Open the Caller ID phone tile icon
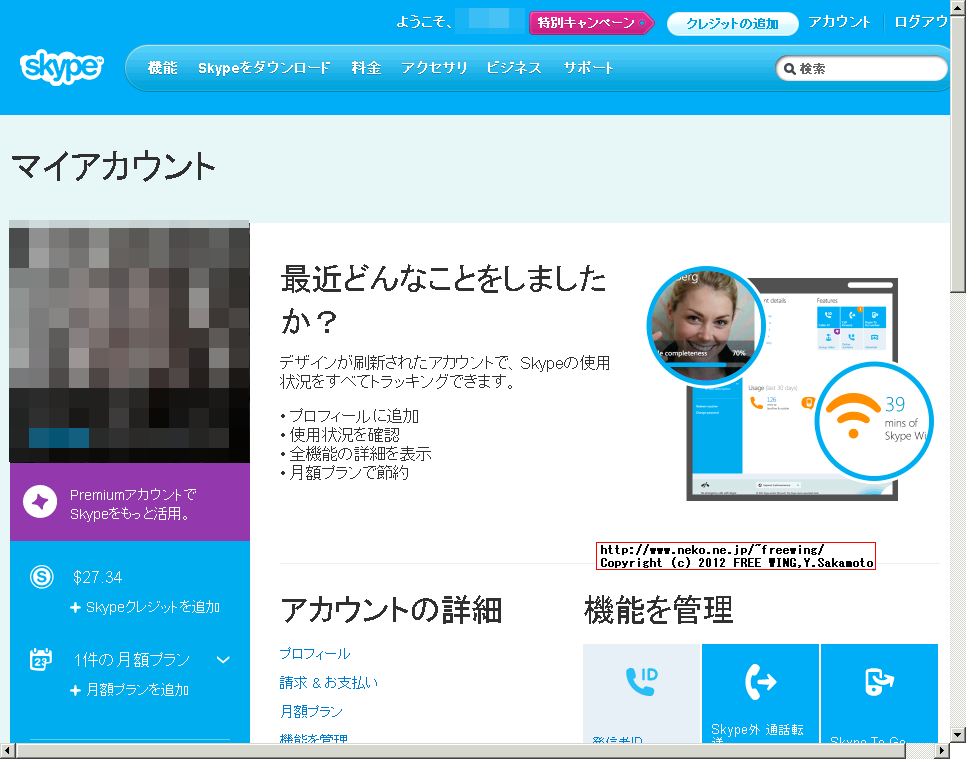Image resolution: width=966 pixels, height=759 pixels. click(641, 681)
